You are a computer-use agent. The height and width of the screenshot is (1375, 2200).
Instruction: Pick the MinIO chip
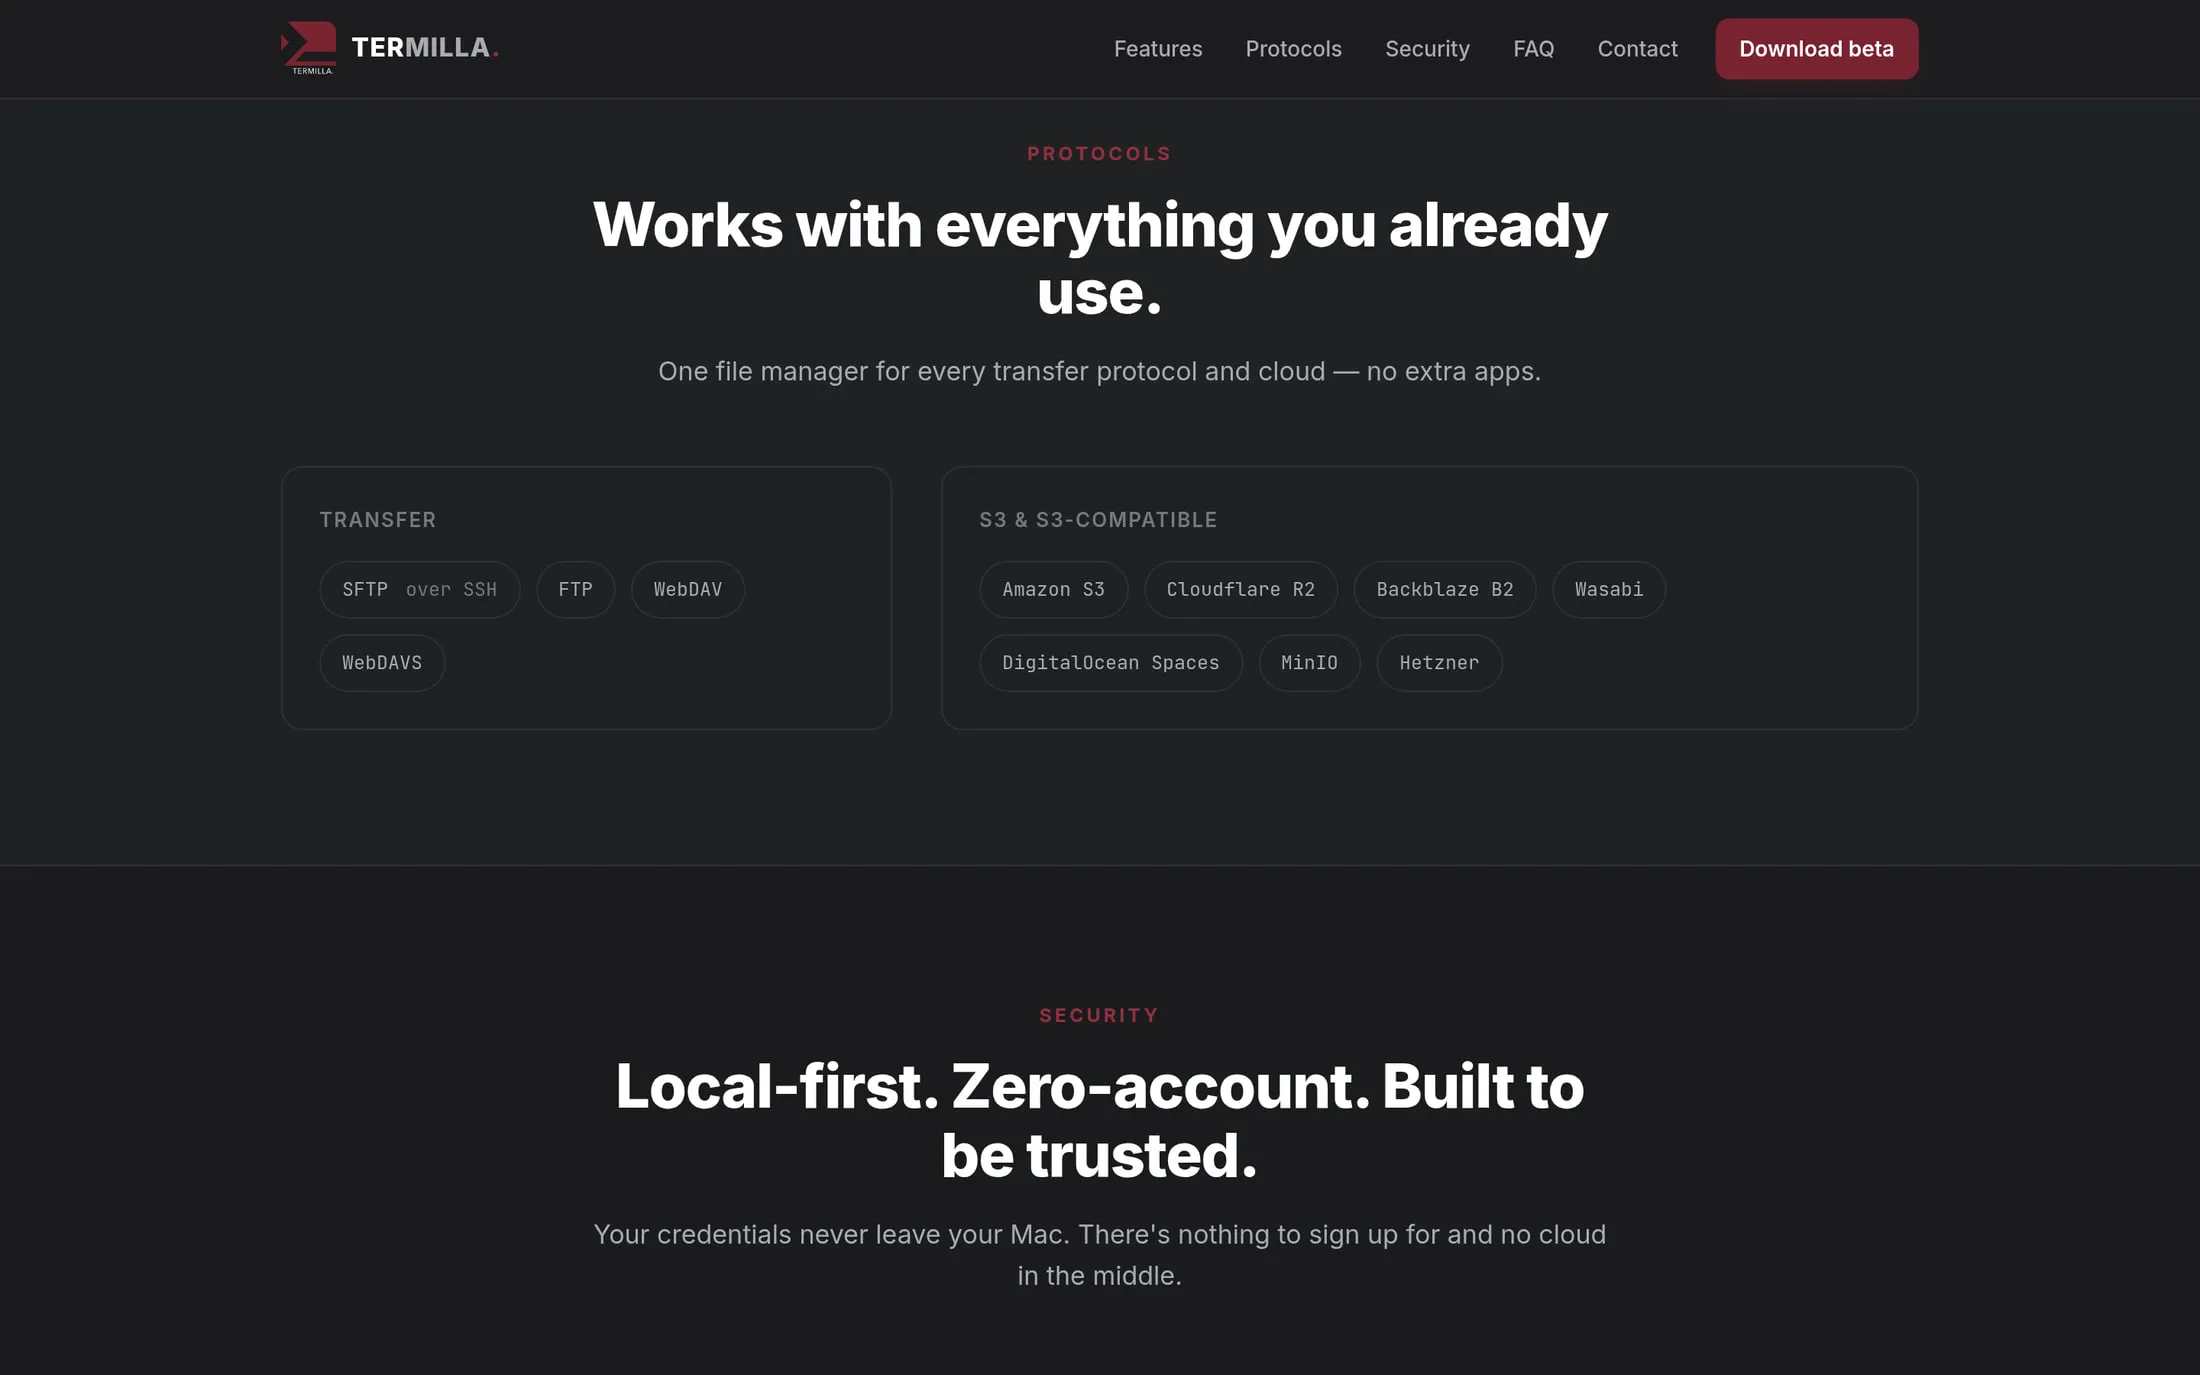(x=1310, y=663)
